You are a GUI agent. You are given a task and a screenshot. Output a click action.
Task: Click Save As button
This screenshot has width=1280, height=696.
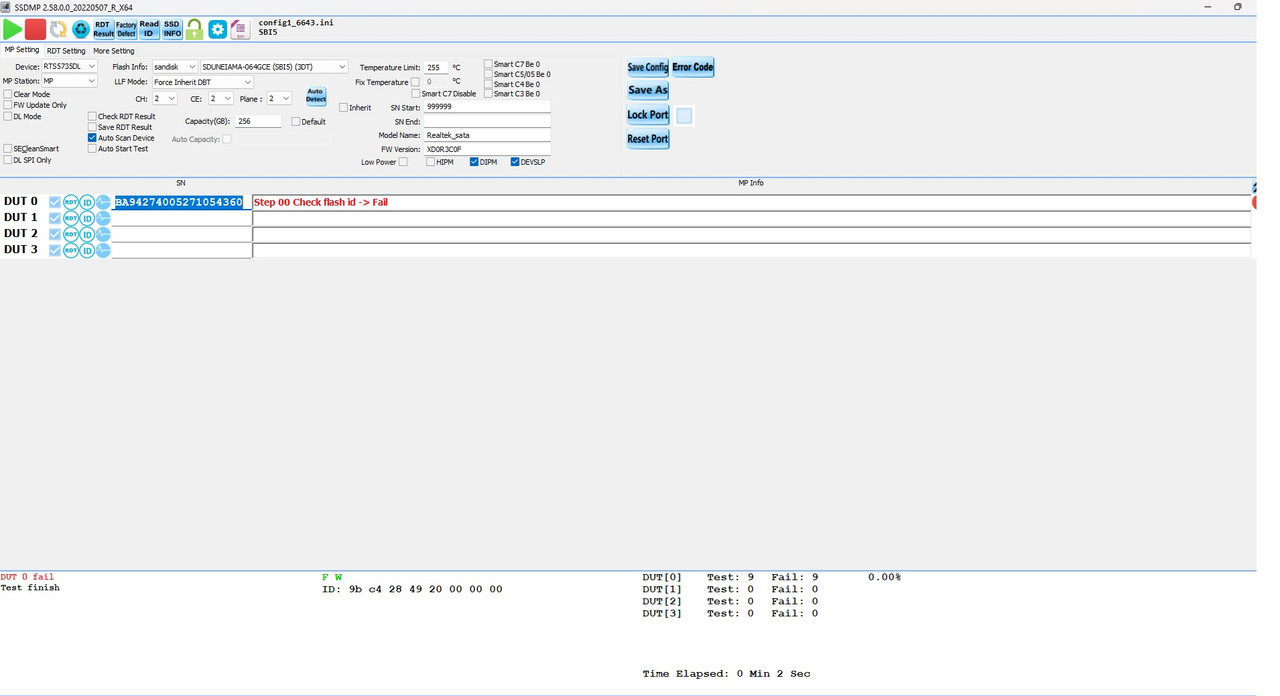pos(647,90)
